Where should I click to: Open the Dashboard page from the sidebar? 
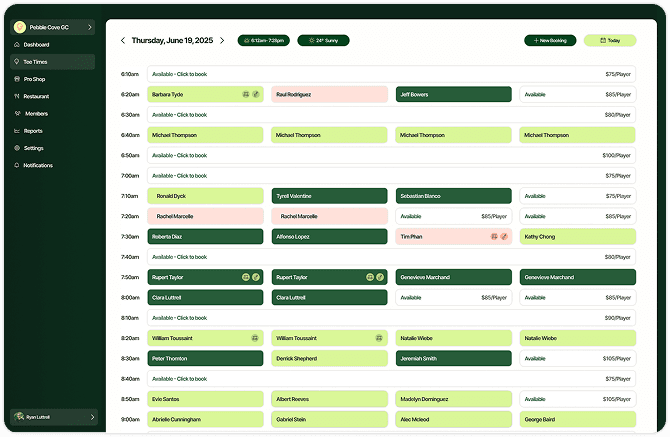(x=36, y=45)
